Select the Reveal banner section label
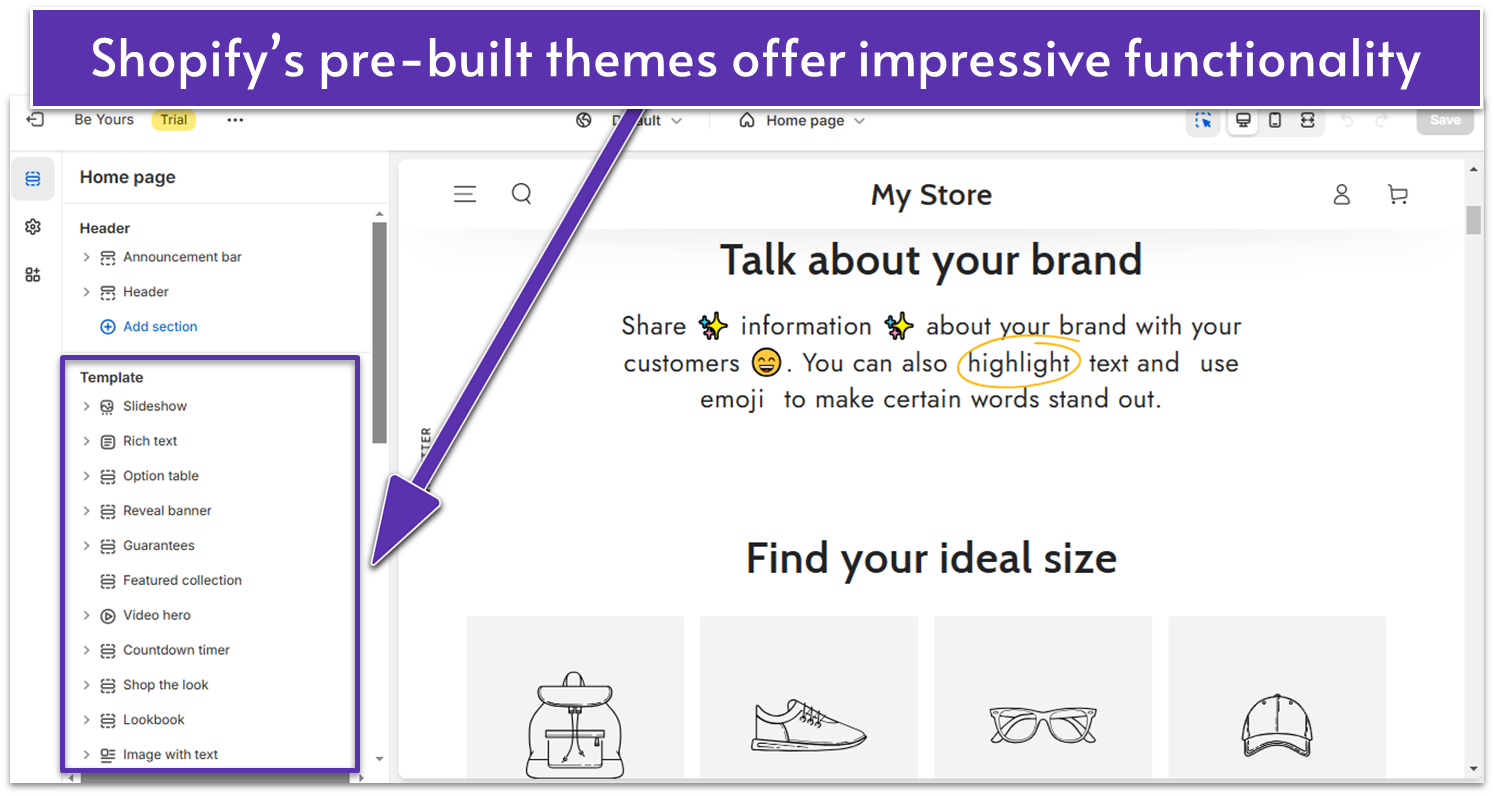The image size is (1494, 796). click(167, 511)
